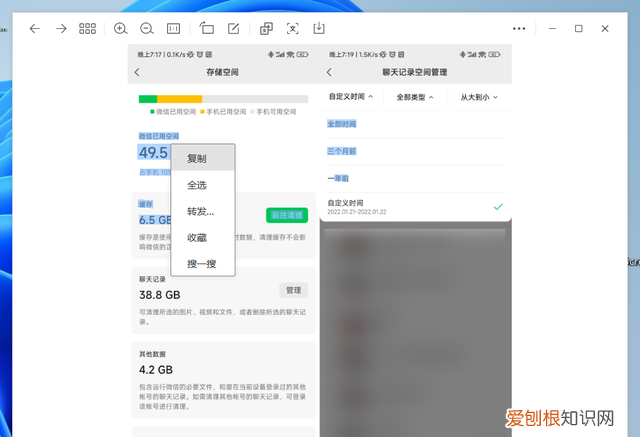Edit the image with pencil icon
640x437 pixels.
(x=233, y=29)
